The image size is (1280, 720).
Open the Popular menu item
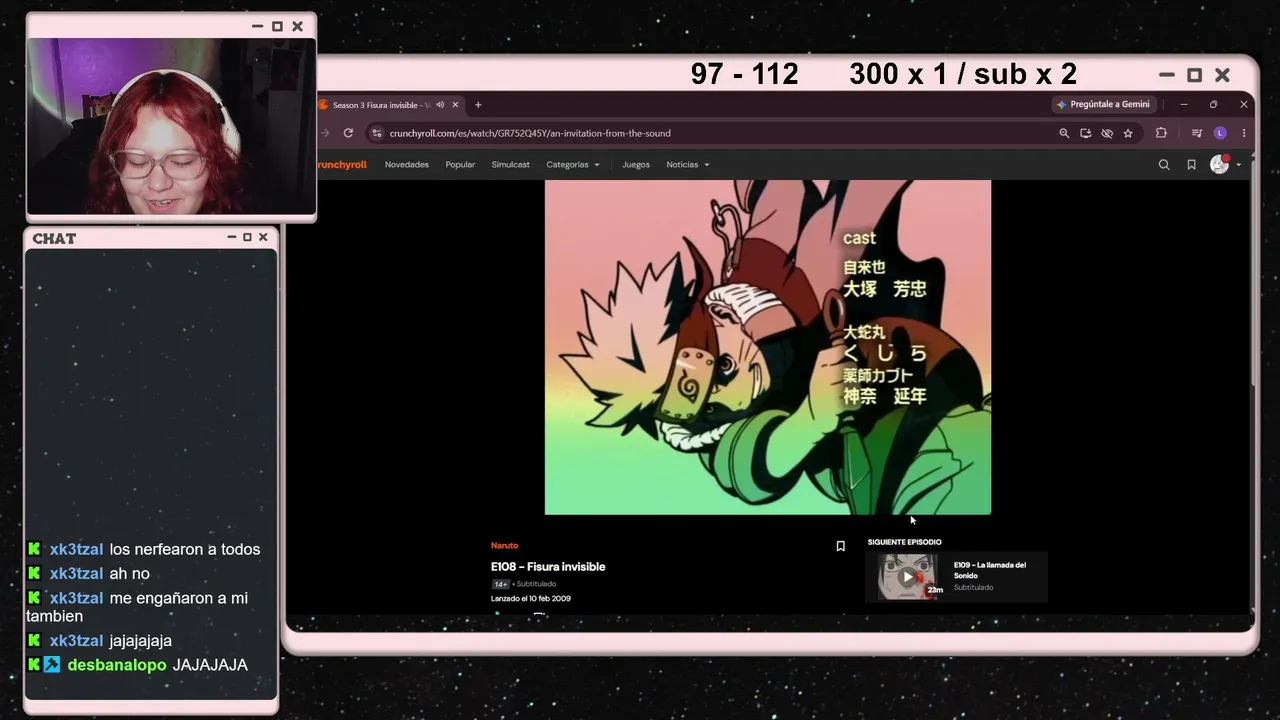[x=460, y=165]
